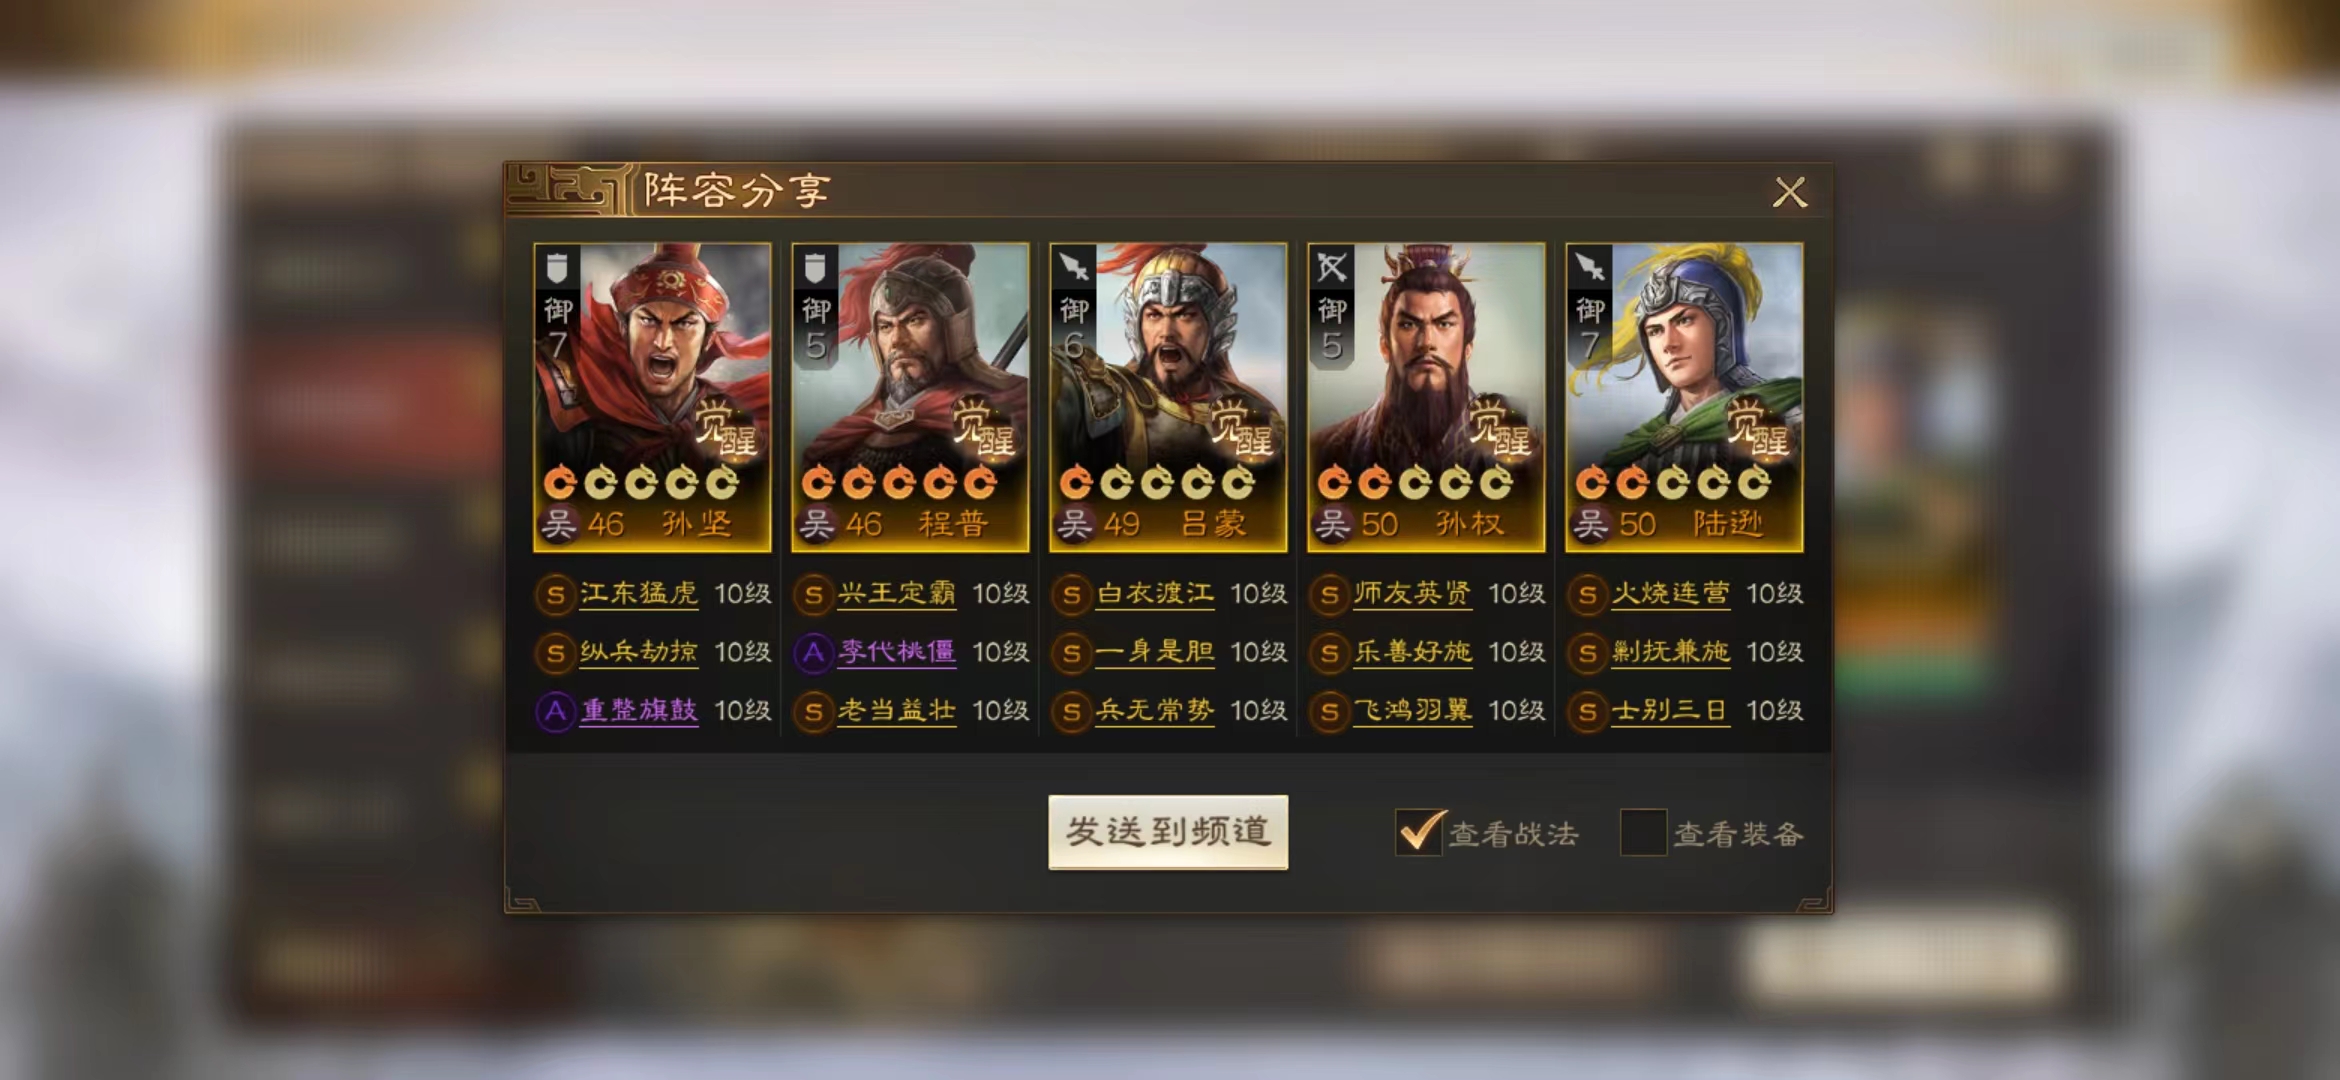Click the 兴王定霸 skill name

pos(897,594)
